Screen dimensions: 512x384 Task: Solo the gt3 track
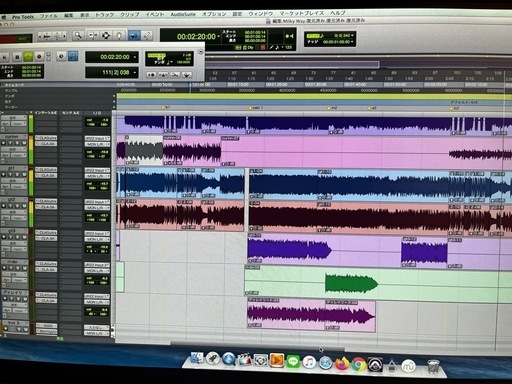click(17, 237)
